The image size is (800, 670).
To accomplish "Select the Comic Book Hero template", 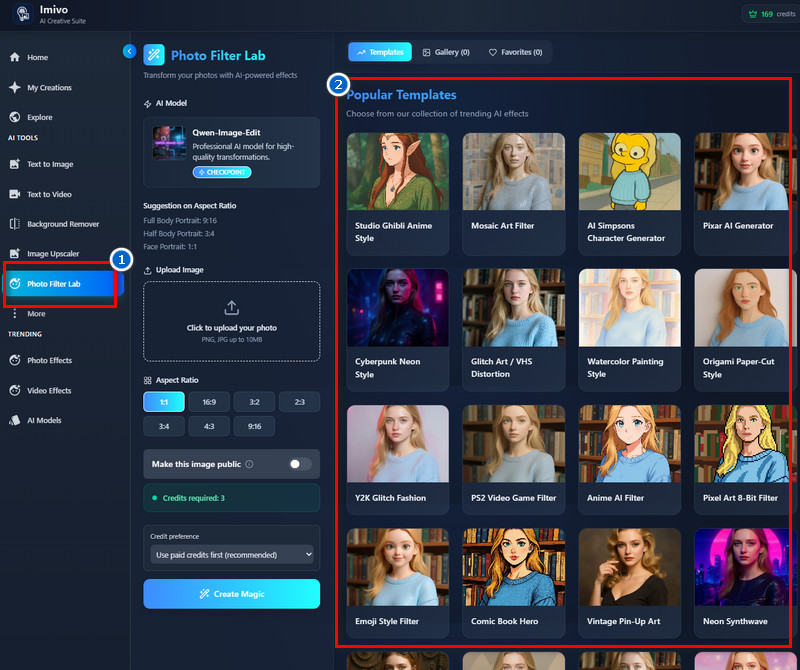I will pos(514,583).
